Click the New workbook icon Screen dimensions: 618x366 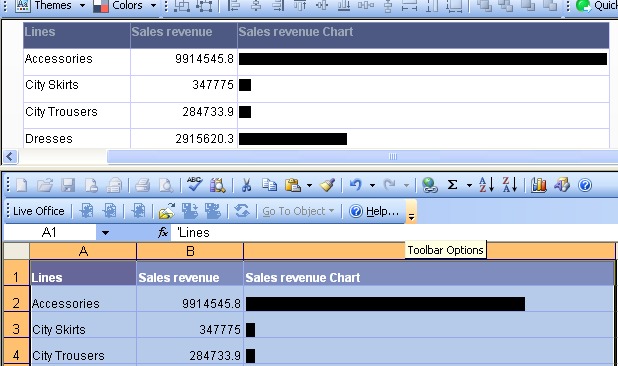click(22, 185)
